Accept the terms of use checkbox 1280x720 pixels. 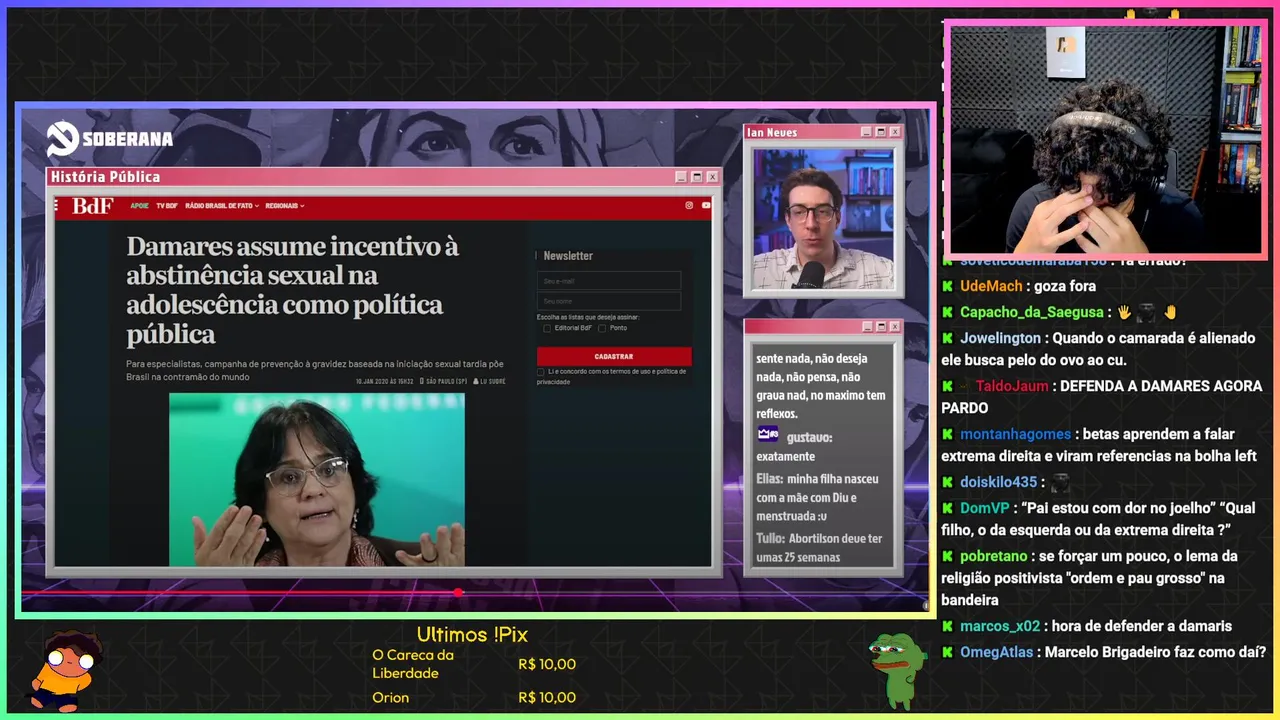point(541,372)
